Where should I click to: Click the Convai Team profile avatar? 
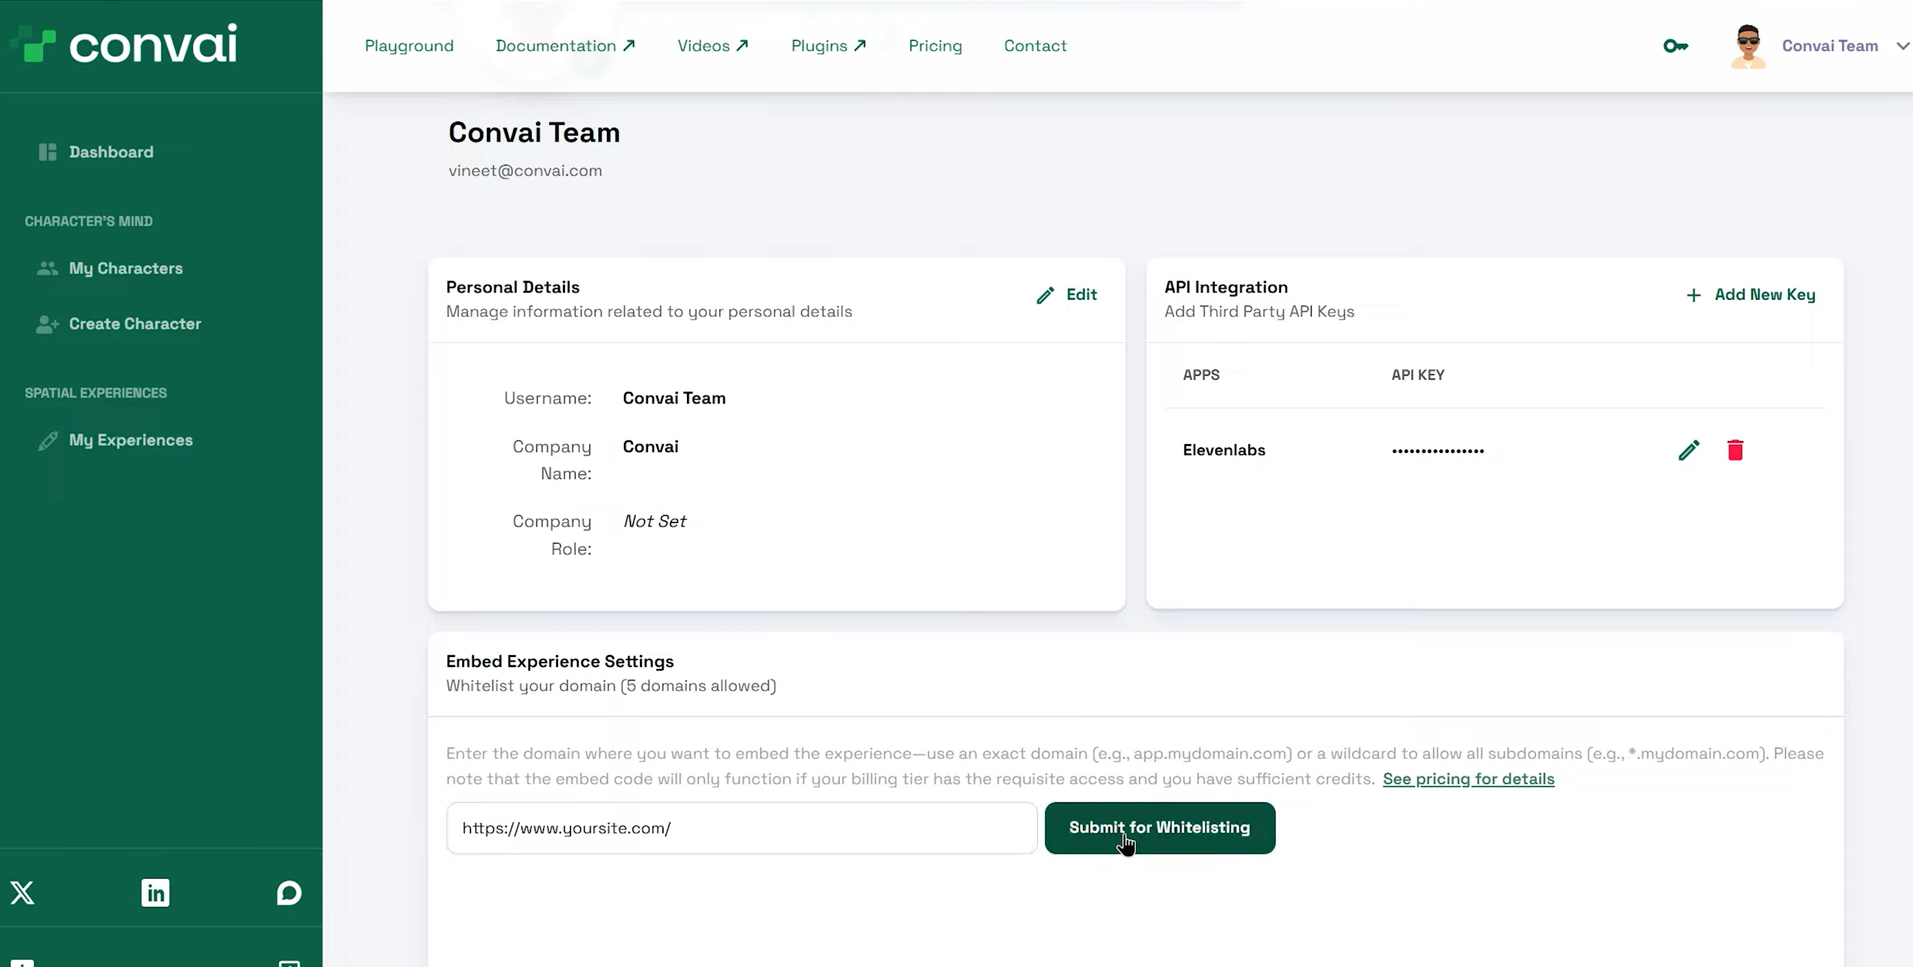pos(1748,46)
